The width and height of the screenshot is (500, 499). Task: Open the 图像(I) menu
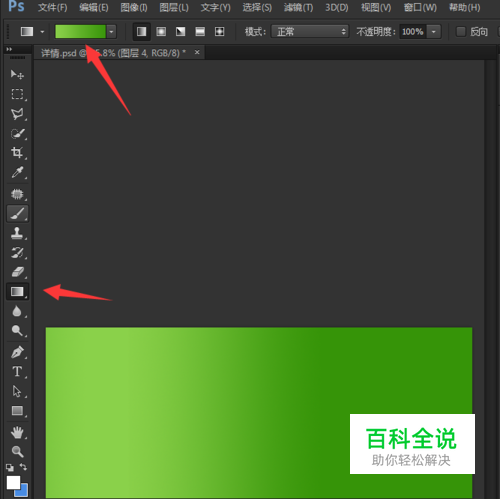tap(134, 7)
